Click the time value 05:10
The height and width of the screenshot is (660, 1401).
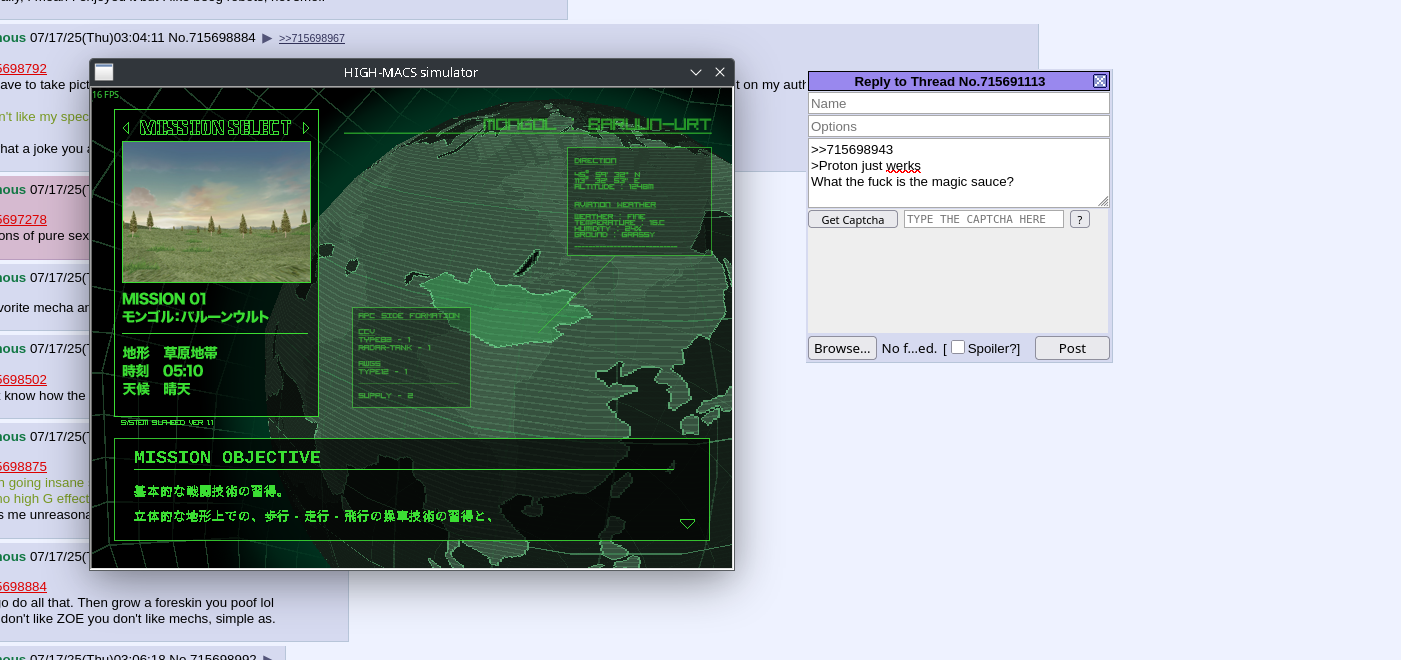183,371
